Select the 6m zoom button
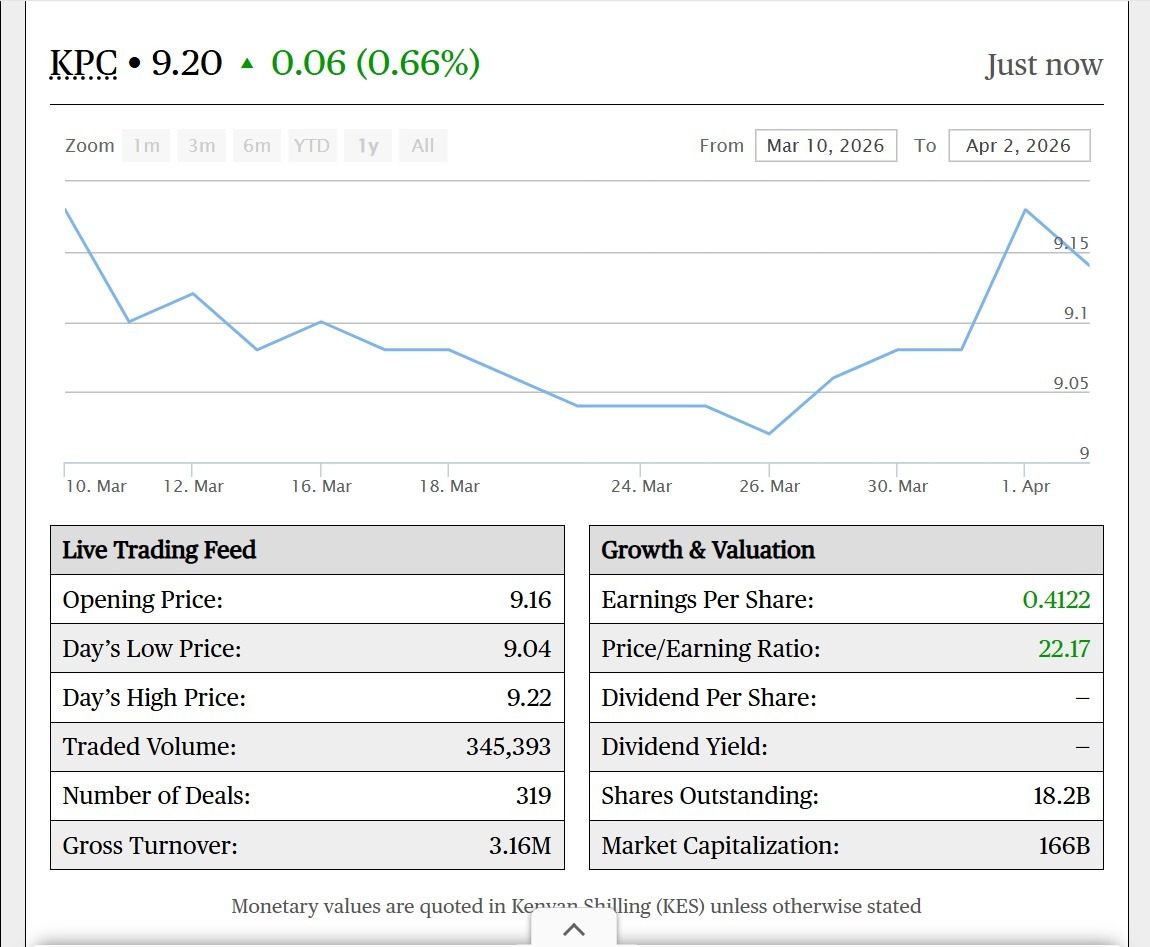Screen dimensions: 1150x947 (257, 145)
